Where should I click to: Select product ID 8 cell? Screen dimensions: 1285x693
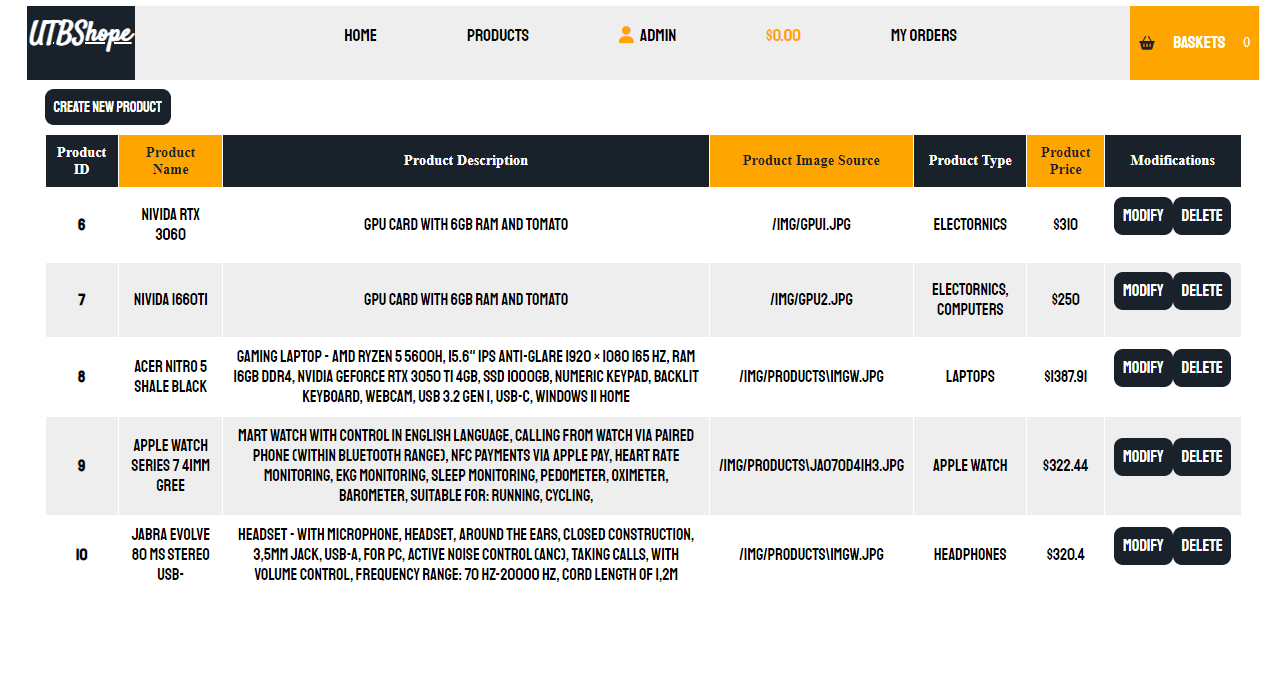82,377
